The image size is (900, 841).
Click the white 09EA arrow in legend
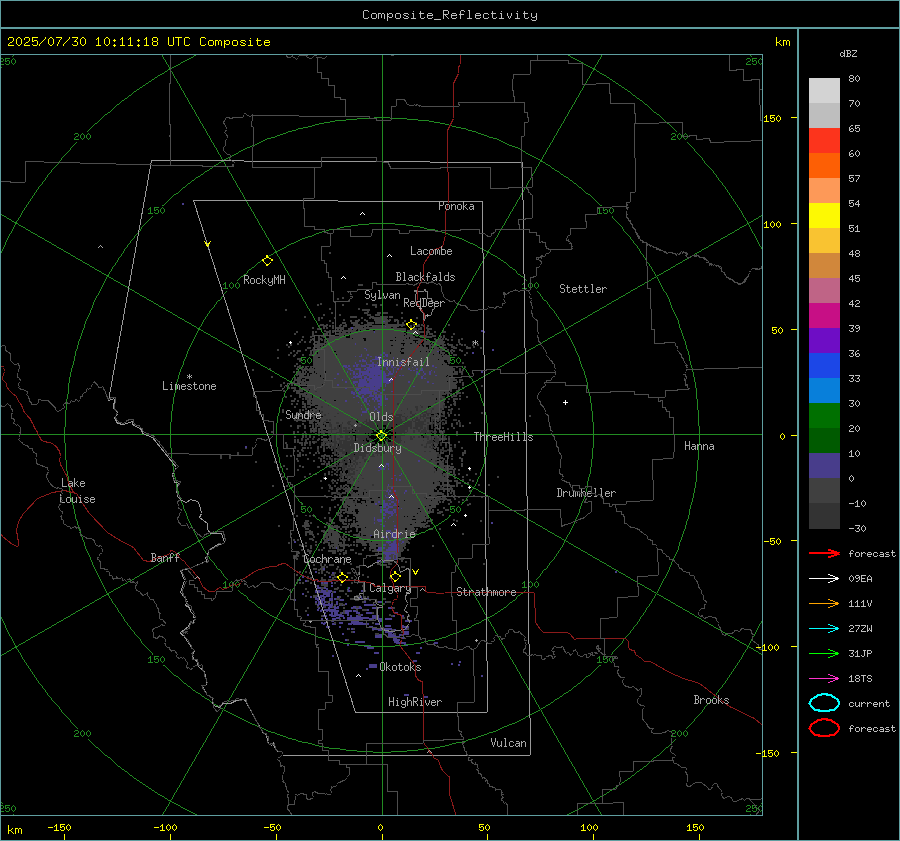824,579
